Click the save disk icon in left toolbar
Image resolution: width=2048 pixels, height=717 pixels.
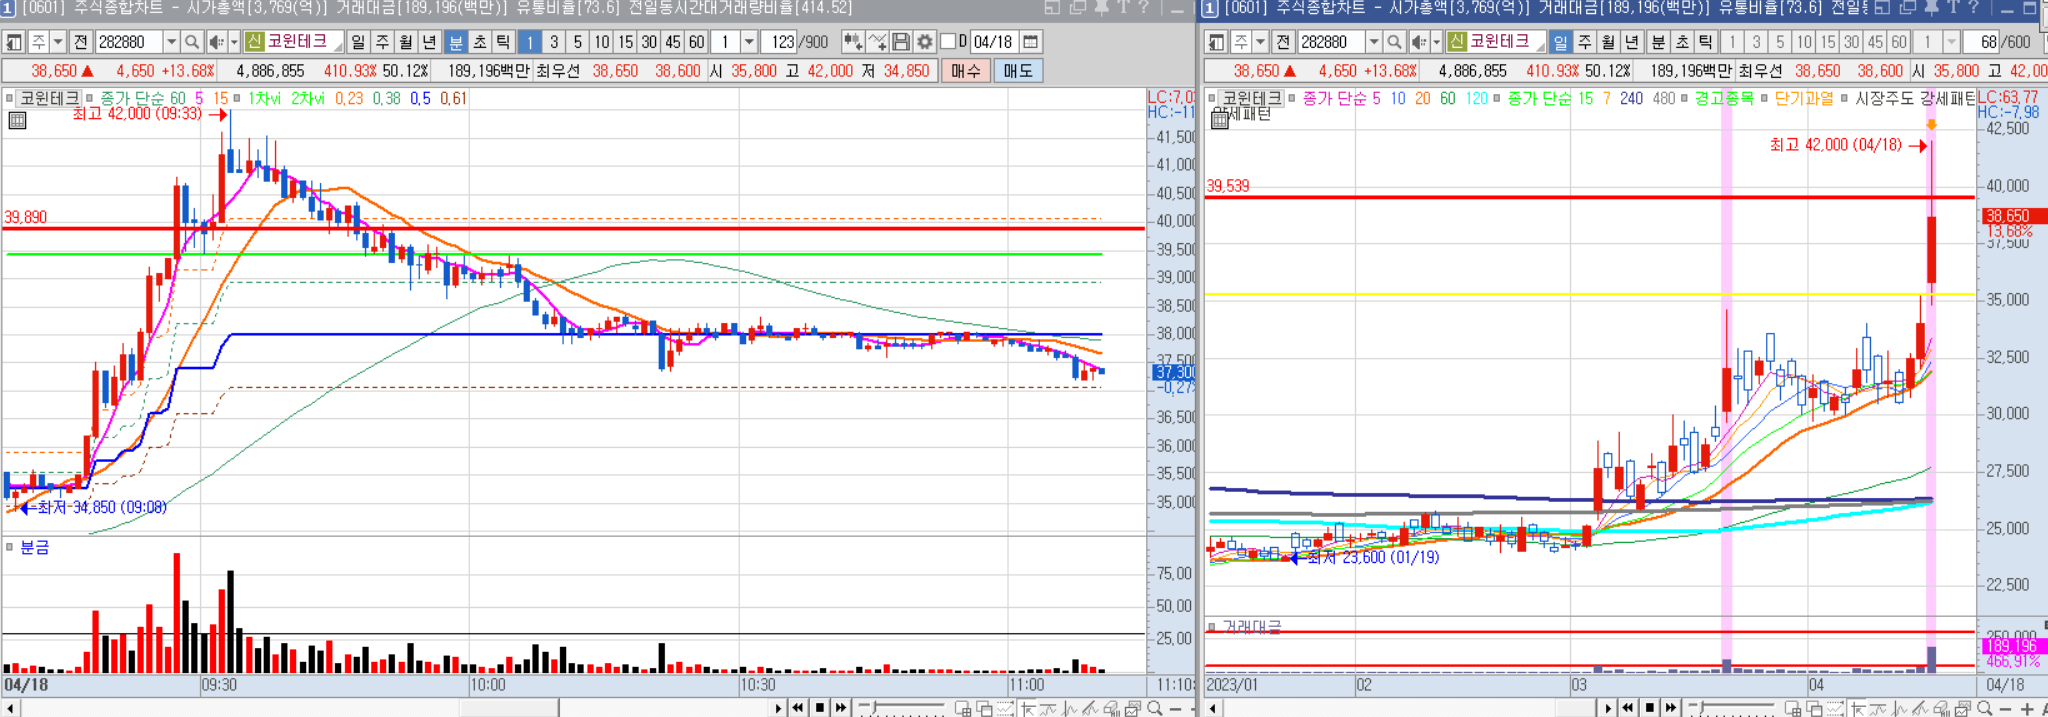coord(901,42)
